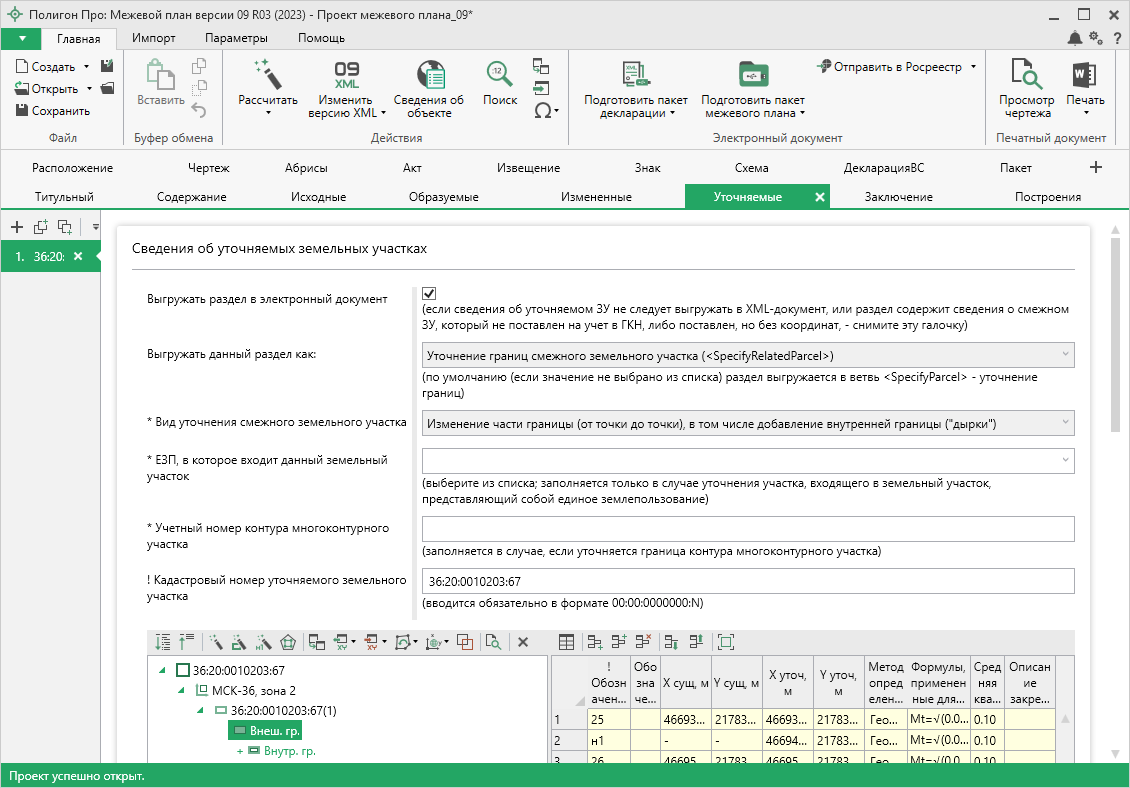Click the delete X icon in tree toolbar

[522, 642]
